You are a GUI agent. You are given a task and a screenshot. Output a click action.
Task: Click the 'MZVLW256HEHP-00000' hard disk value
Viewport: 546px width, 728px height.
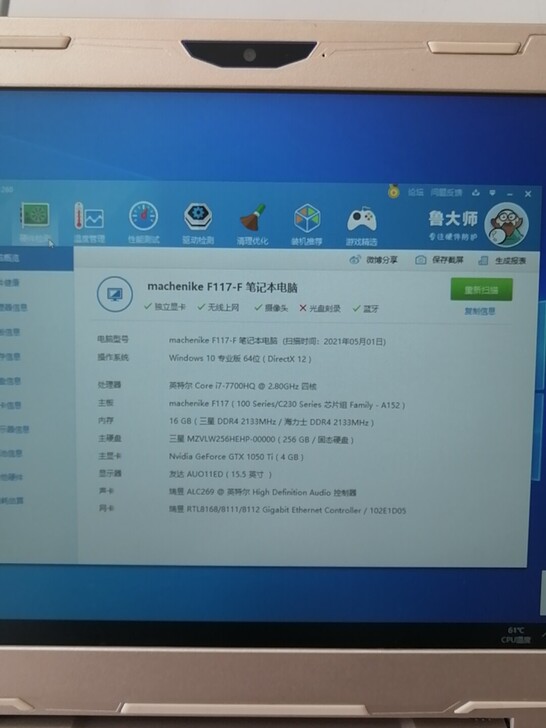(261, 439)
